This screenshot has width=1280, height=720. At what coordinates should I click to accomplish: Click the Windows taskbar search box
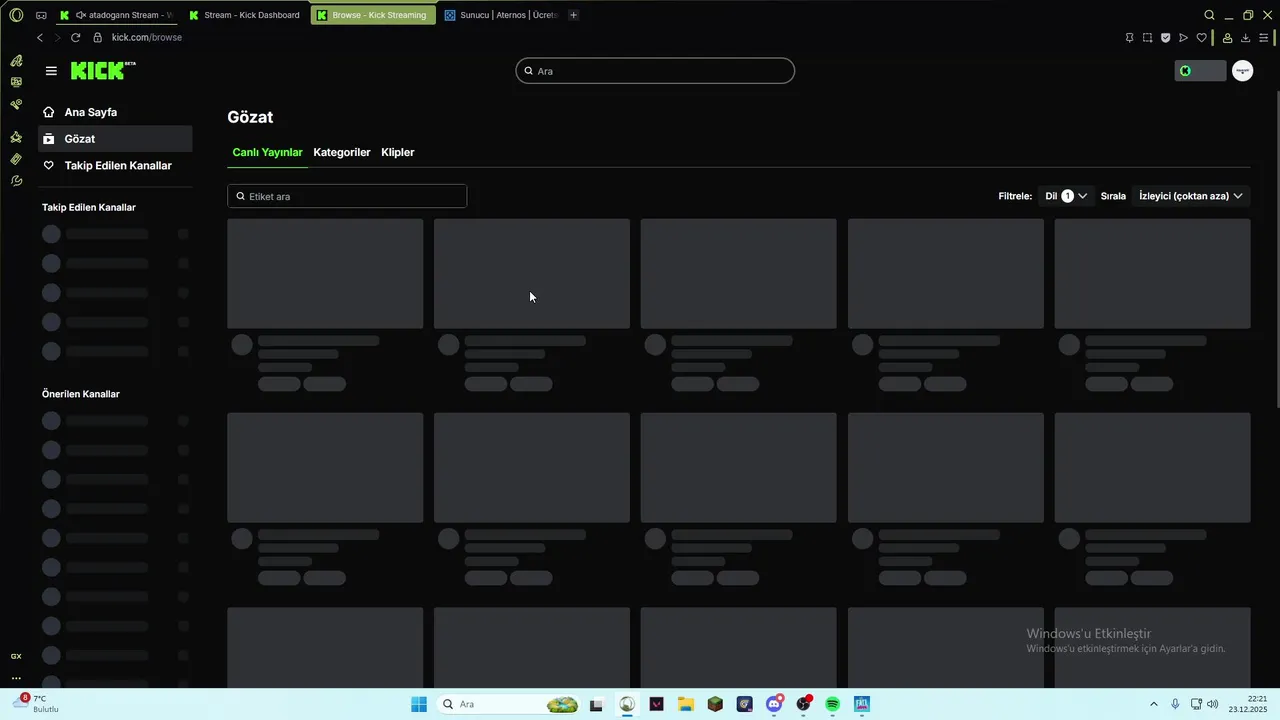point(510,704)
